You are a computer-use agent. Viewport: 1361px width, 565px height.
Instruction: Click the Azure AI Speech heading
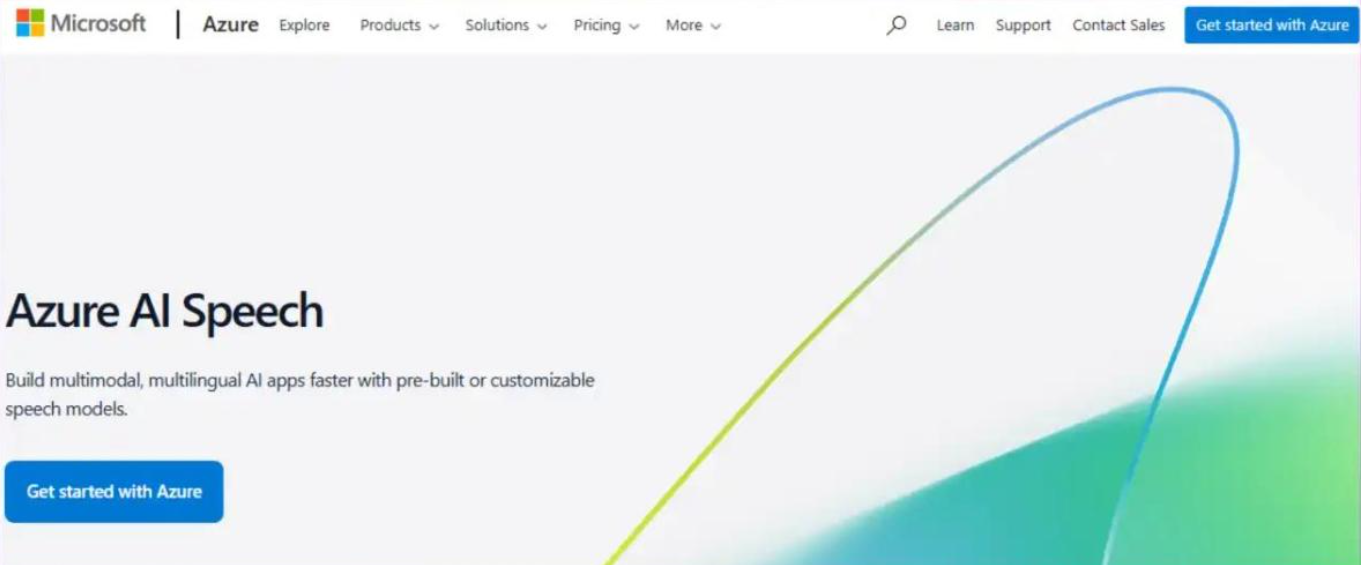tap(165, 311)
